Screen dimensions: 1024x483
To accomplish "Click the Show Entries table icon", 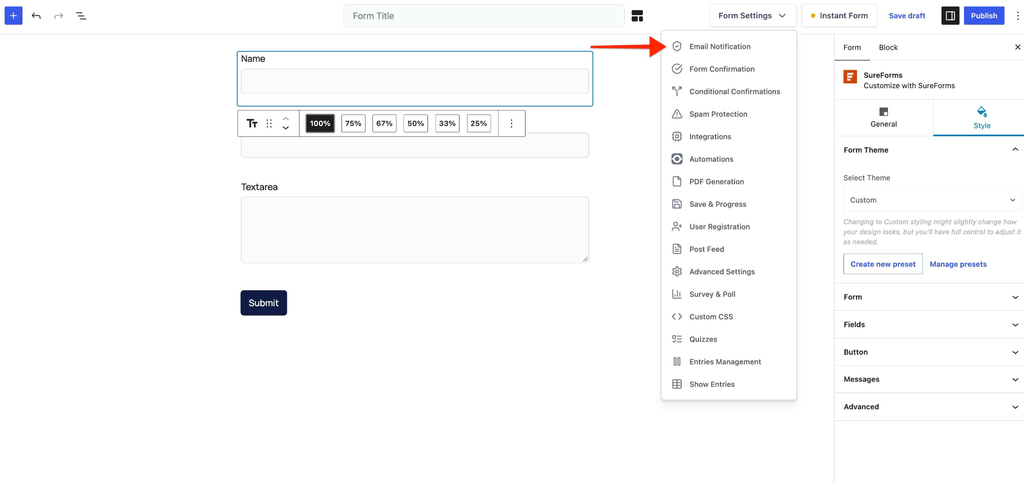I will 677,384.
